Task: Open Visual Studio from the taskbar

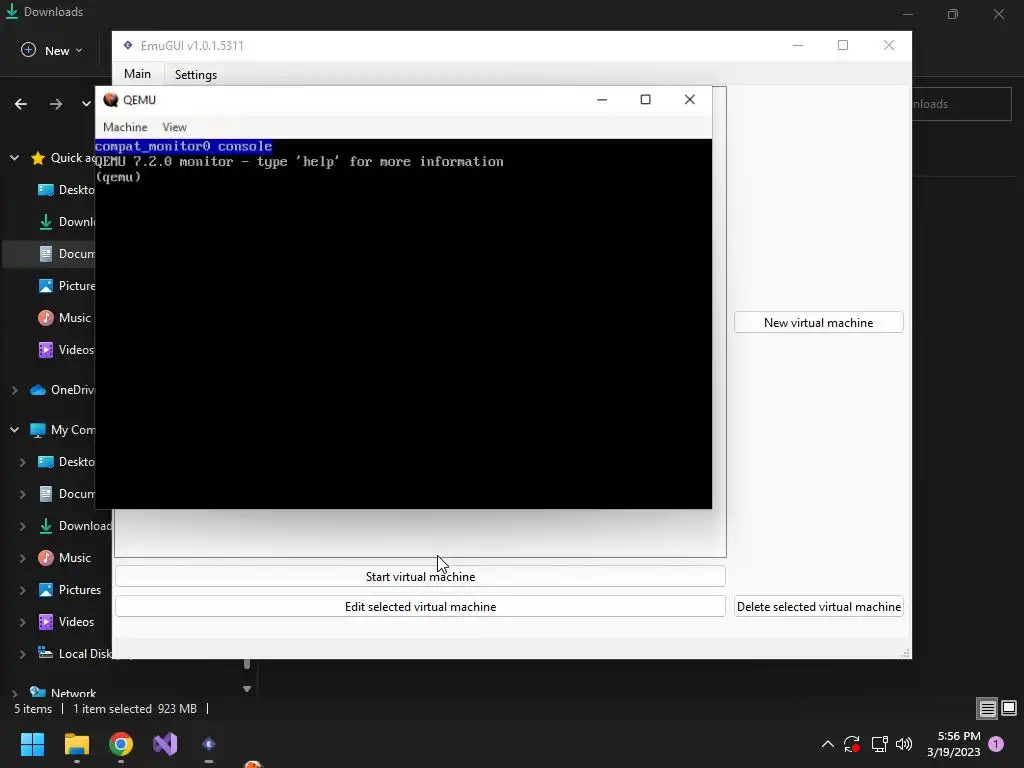Action: click(165, 744)
